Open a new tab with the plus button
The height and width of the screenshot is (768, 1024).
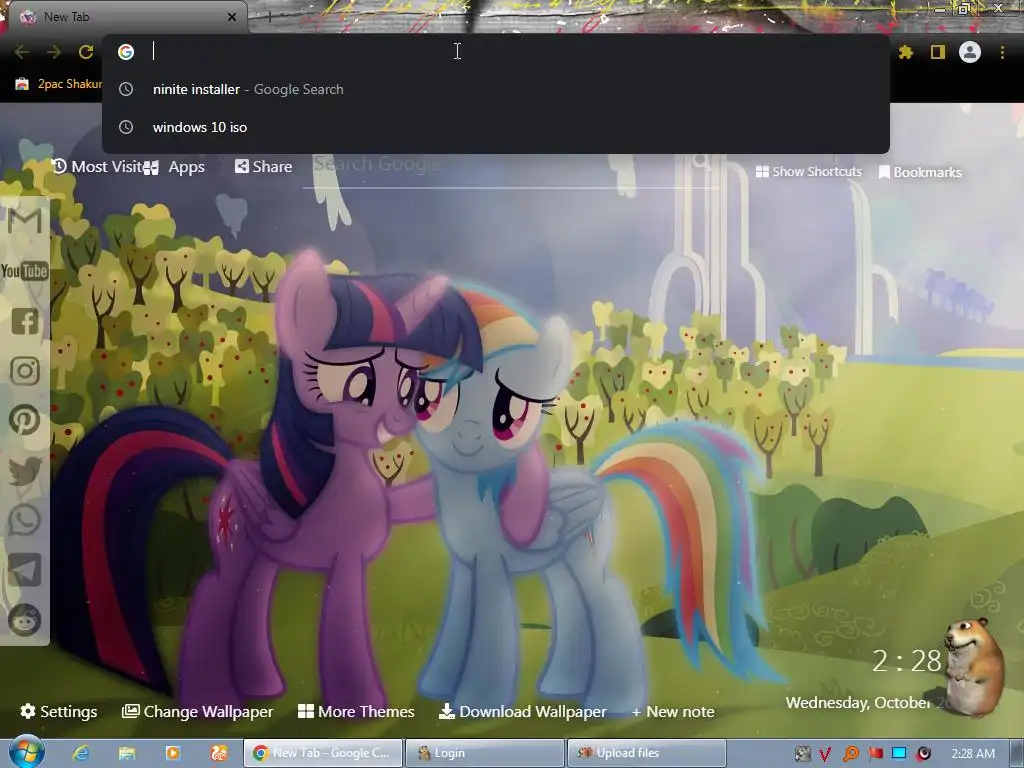coord(269,17)
